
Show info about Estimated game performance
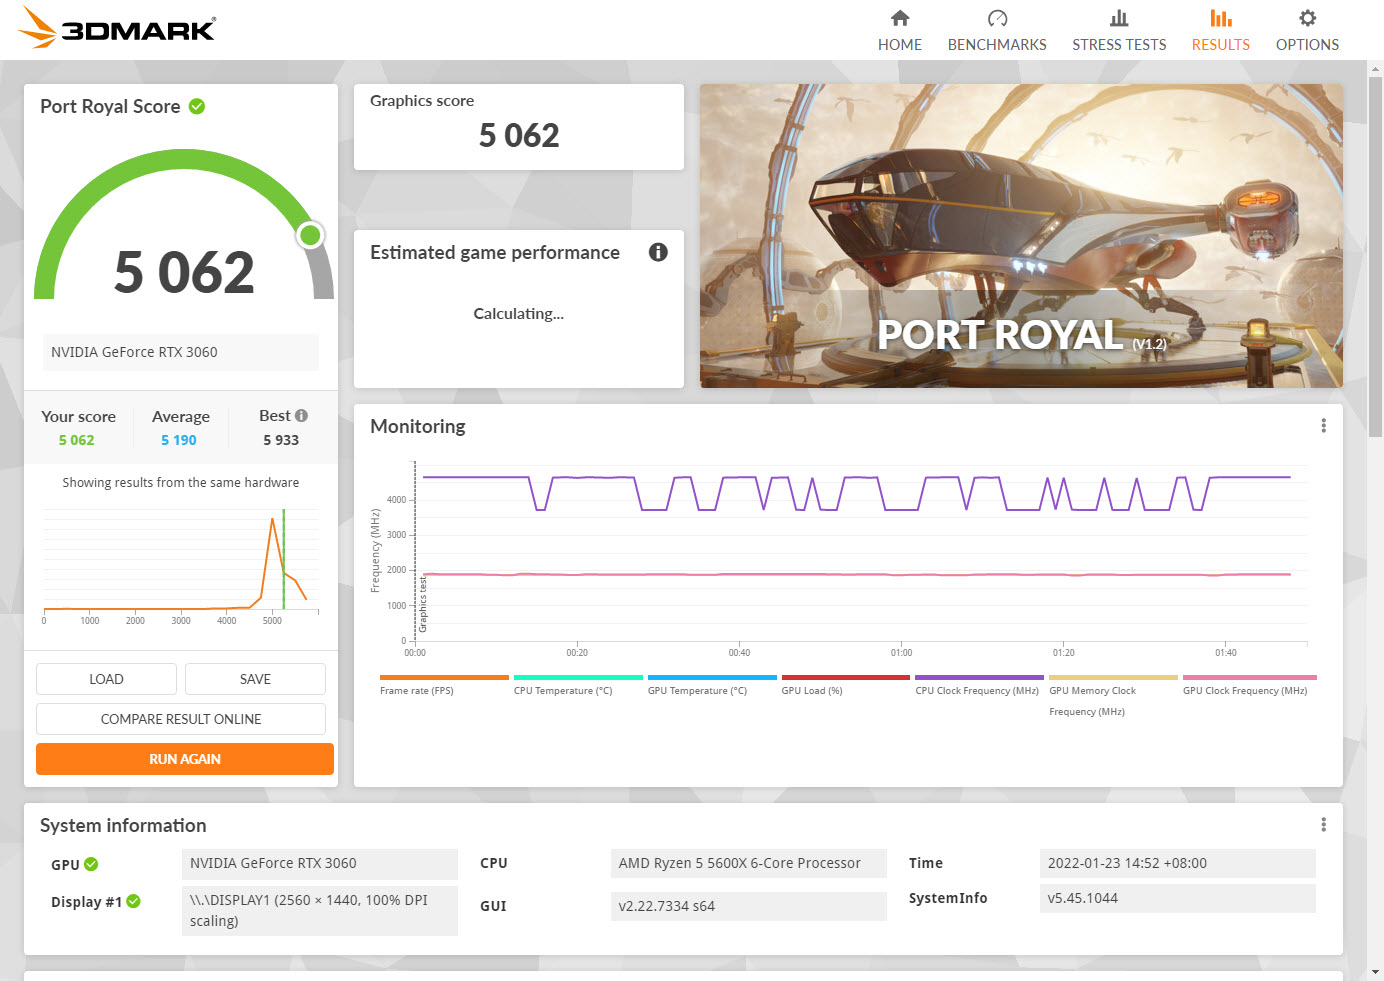(x=657, y=252)
